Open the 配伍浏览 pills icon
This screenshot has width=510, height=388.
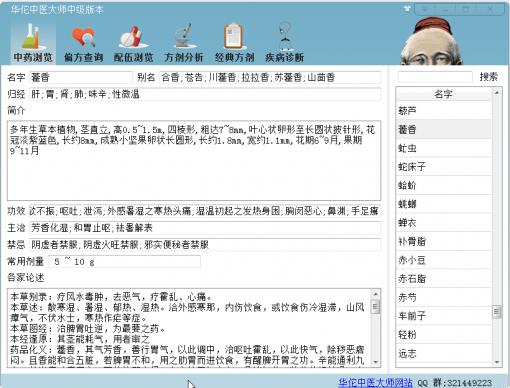point(133,42)
